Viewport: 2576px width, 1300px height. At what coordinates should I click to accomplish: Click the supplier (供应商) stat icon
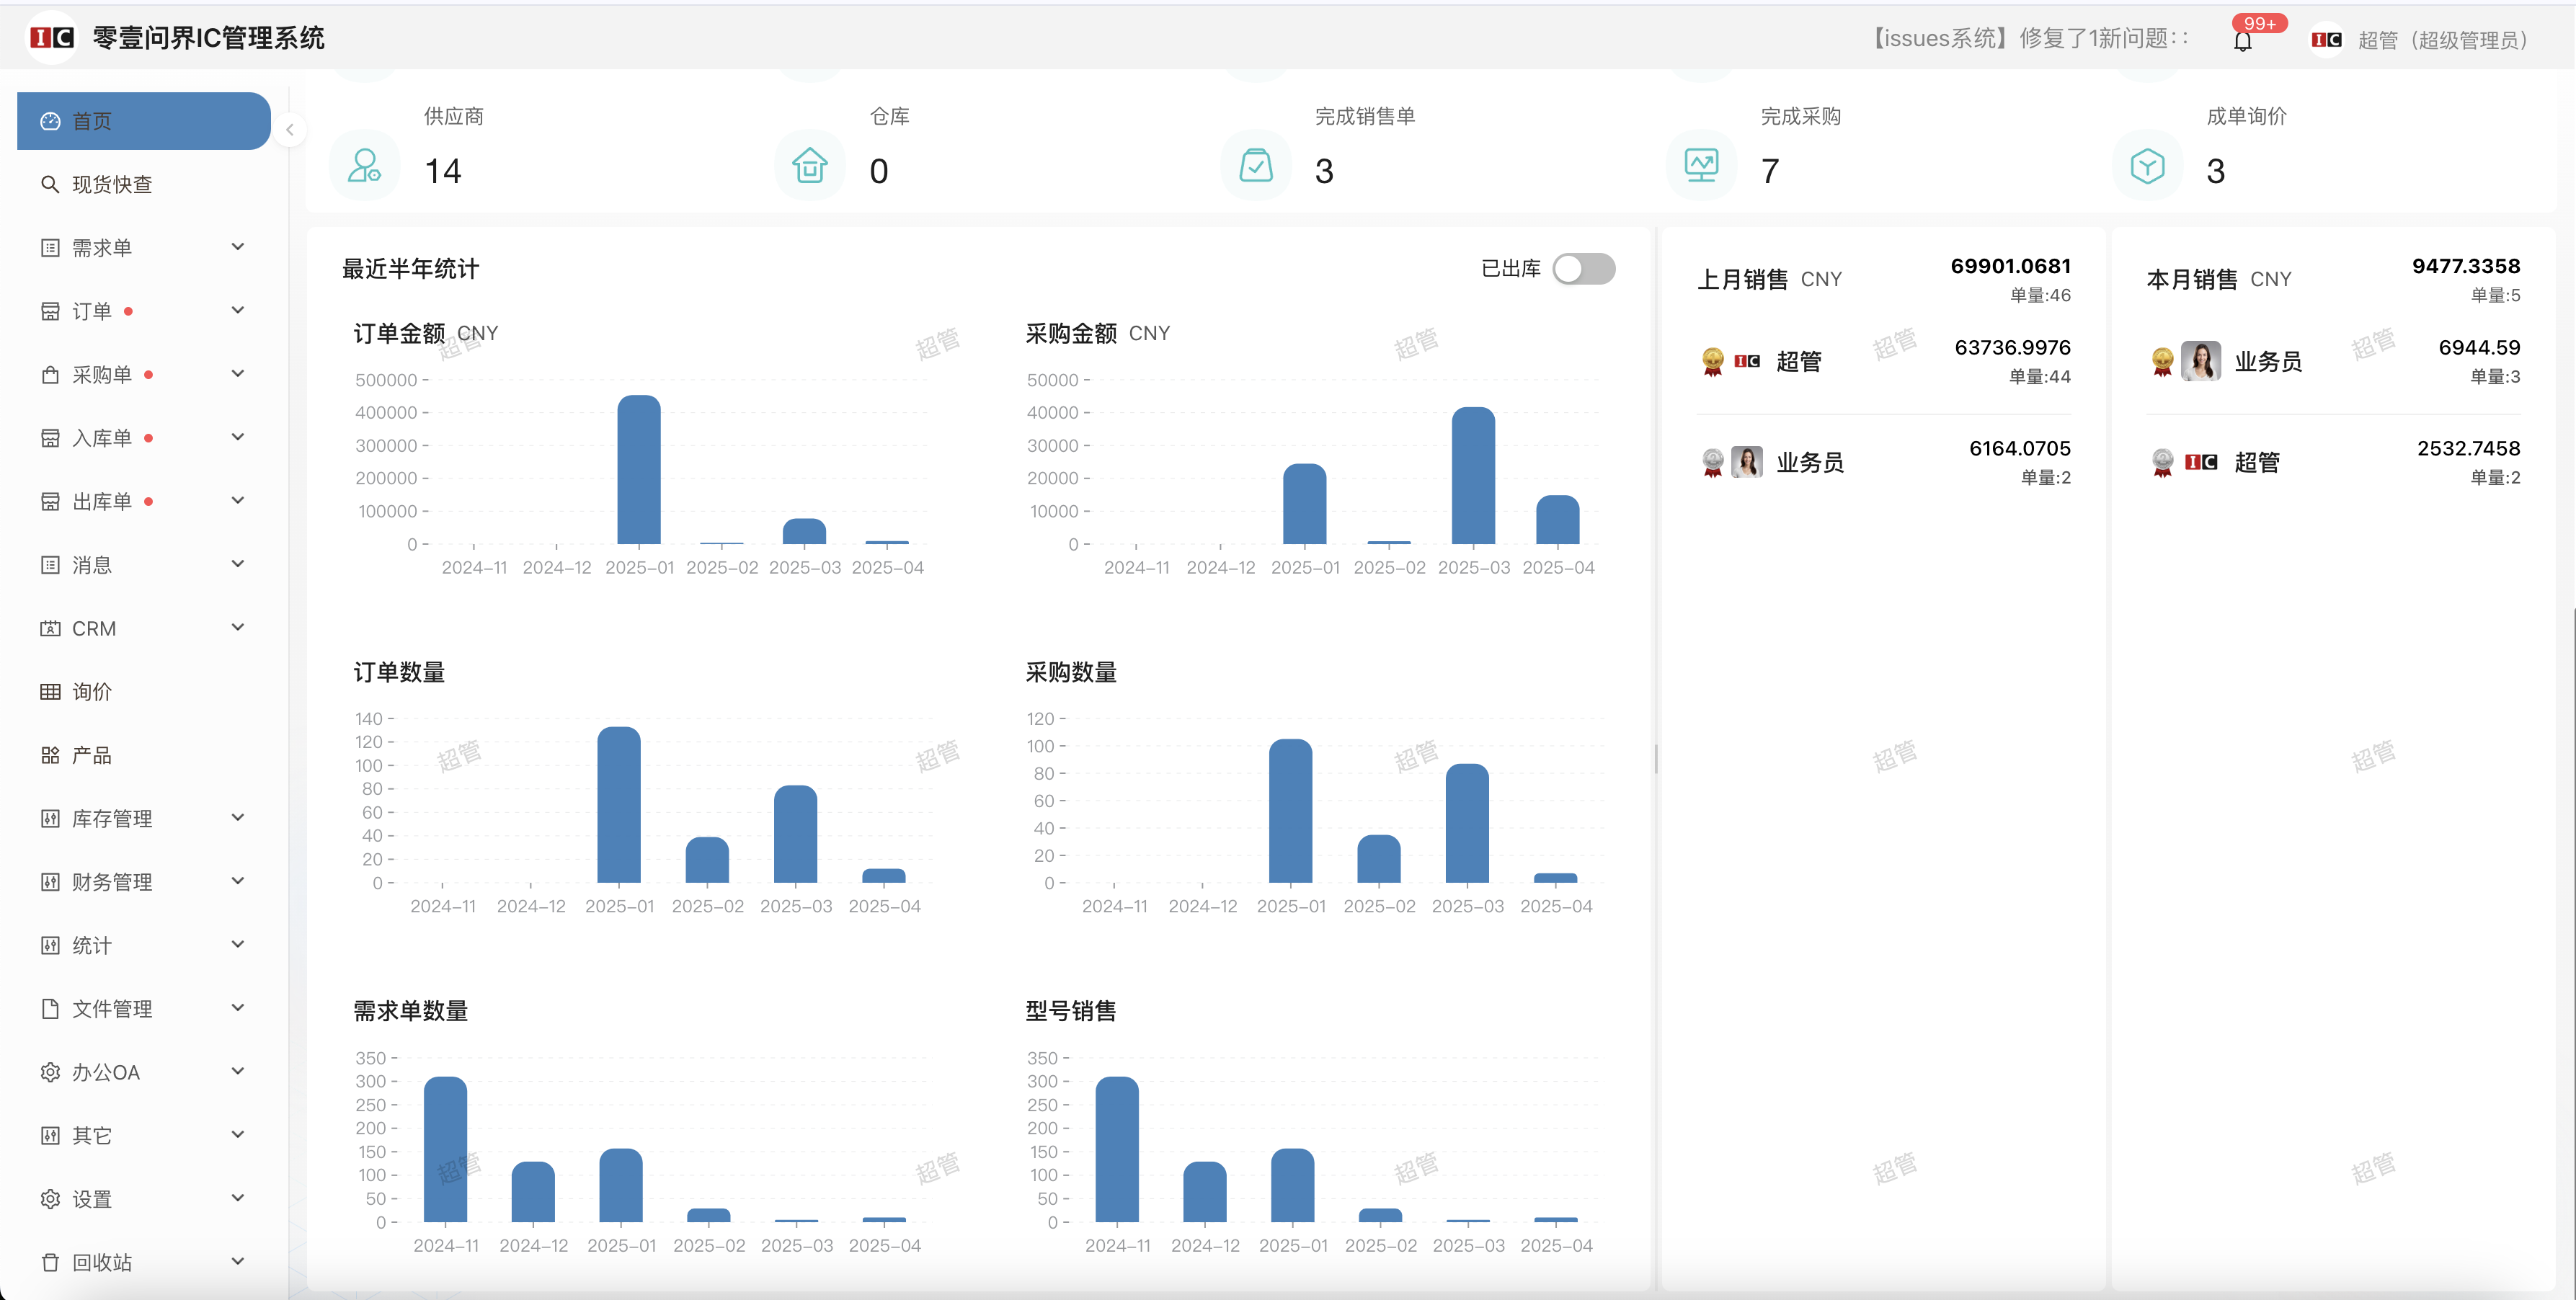pyautogui.click(x=364, y=166)
